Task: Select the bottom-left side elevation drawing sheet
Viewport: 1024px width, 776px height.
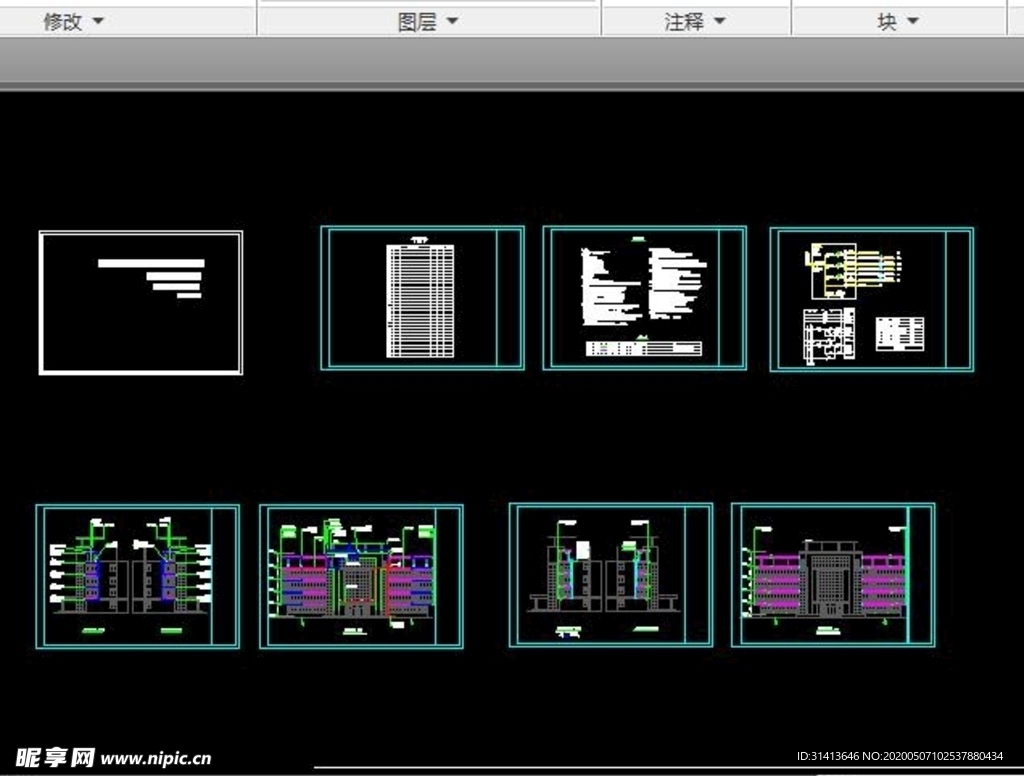Action: coord(137,576)
